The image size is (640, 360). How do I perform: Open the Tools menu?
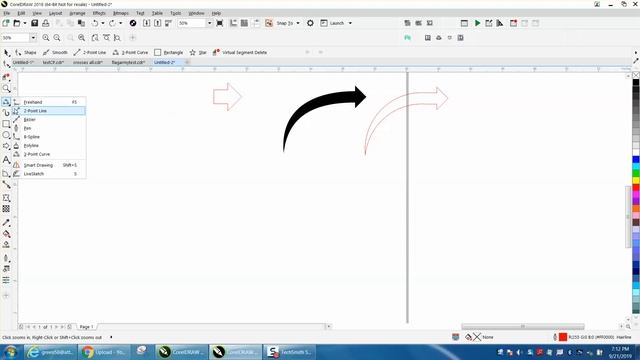pos(176,13)
